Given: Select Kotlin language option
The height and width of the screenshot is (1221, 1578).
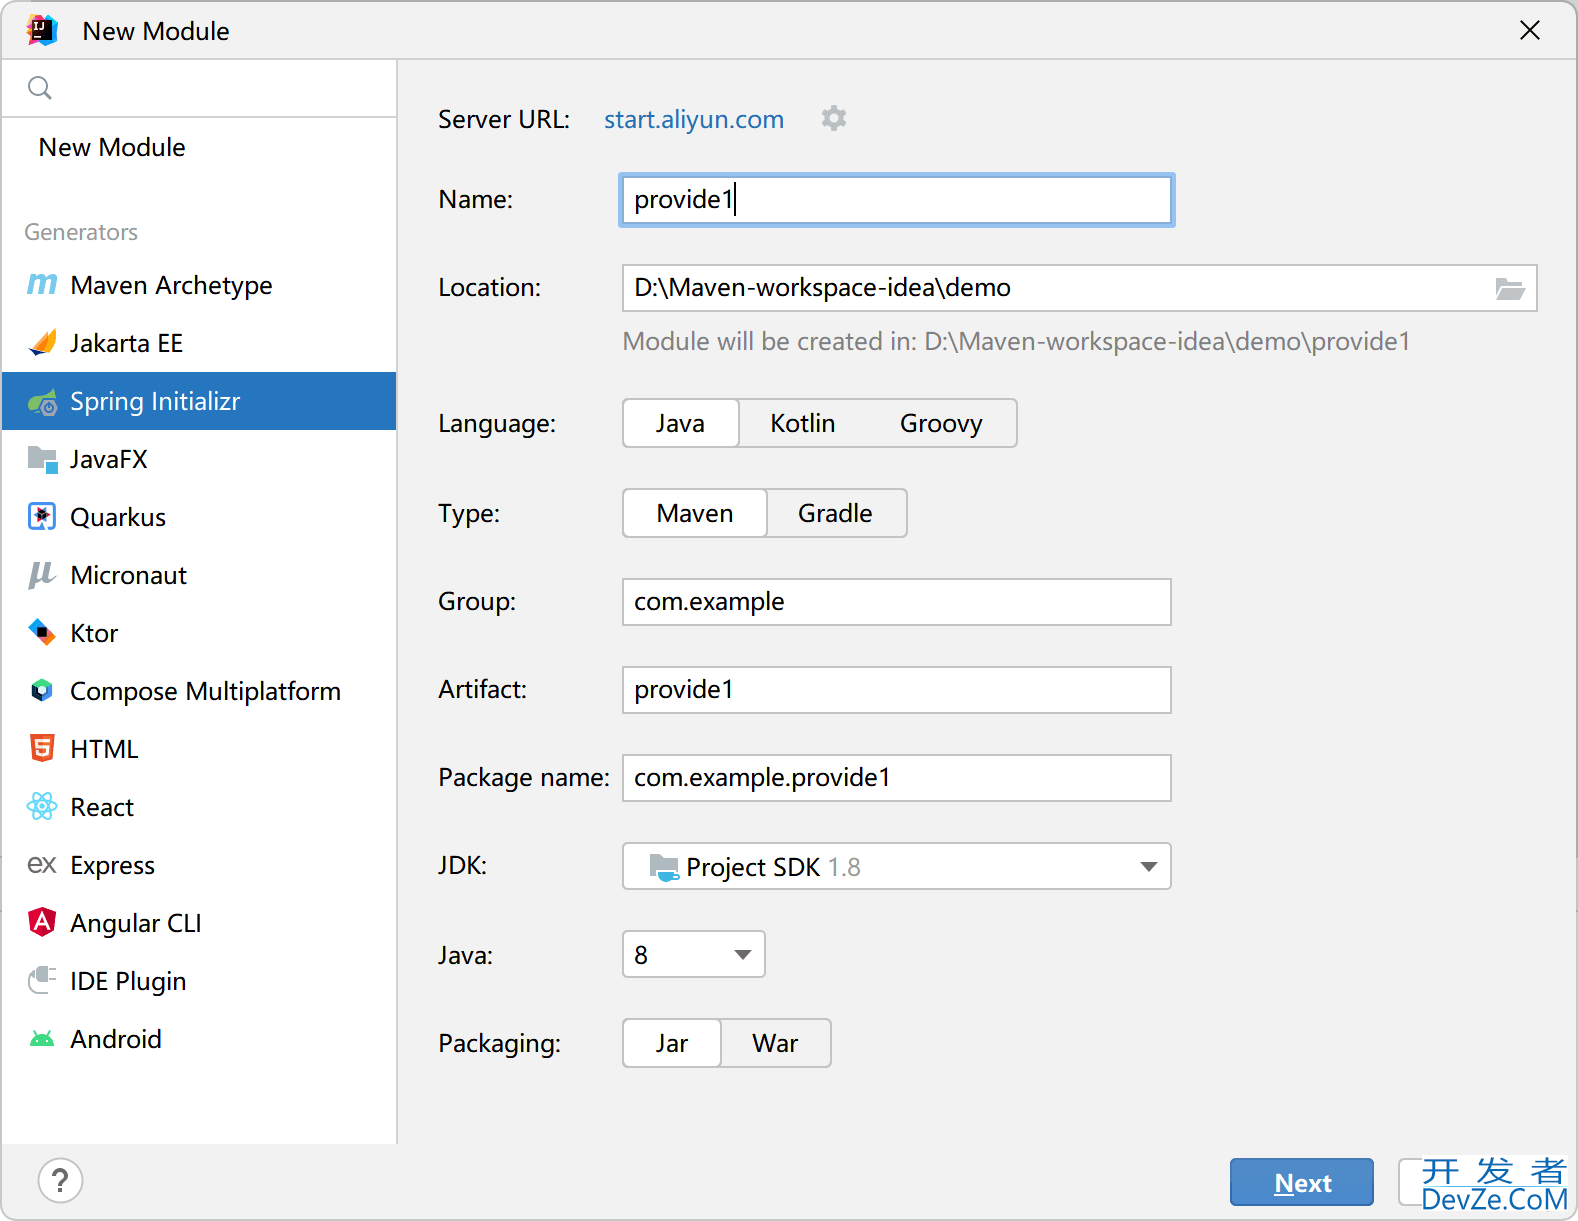Looking at the screenshot, I should click(803, 423).
